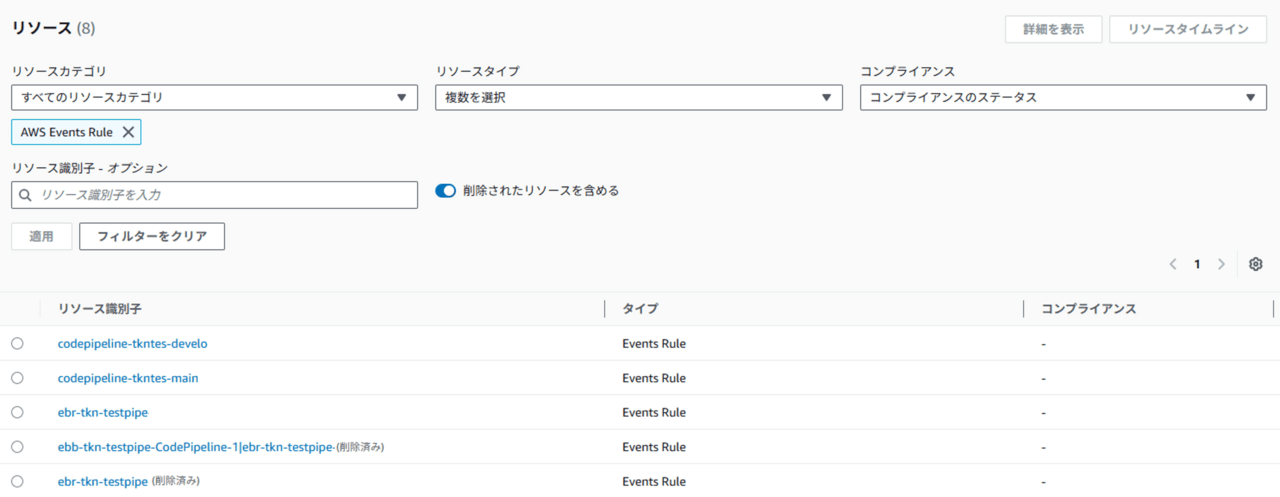Select radio button for codepipeline-tkntes-develo
Screen dimensions: 1280x497
pos(17,344)
